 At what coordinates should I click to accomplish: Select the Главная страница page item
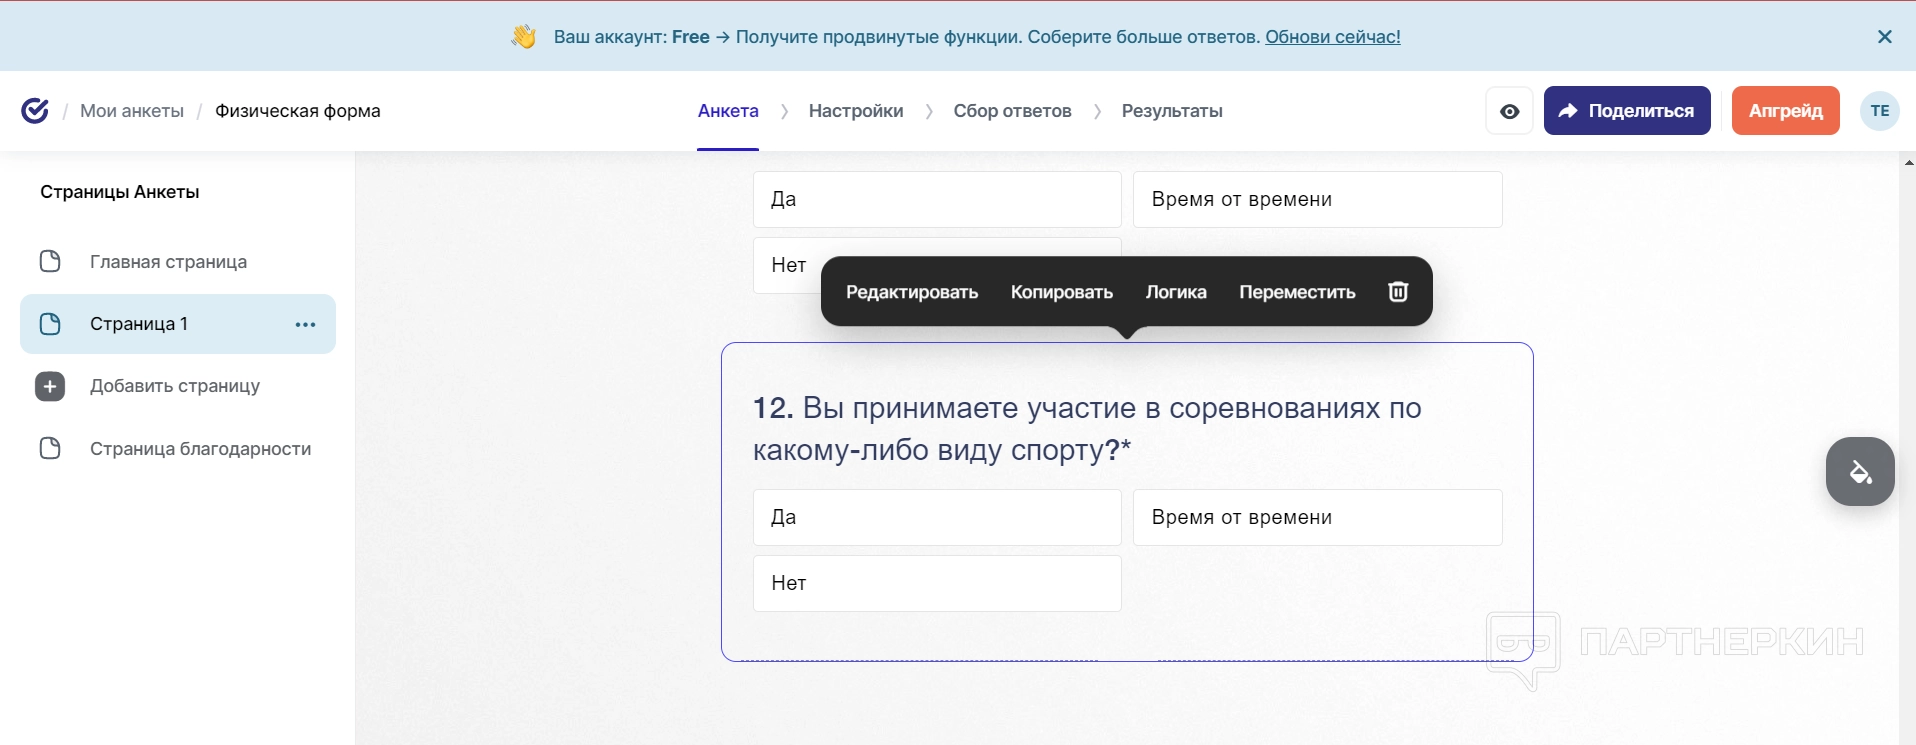(x=168, y=262)
